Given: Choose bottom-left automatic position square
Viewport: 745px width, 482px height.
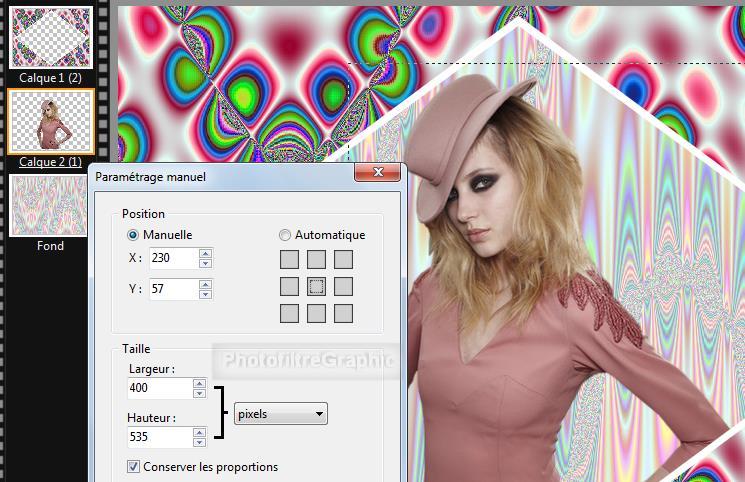Looking at the screenshot, I should coord(289,314).
